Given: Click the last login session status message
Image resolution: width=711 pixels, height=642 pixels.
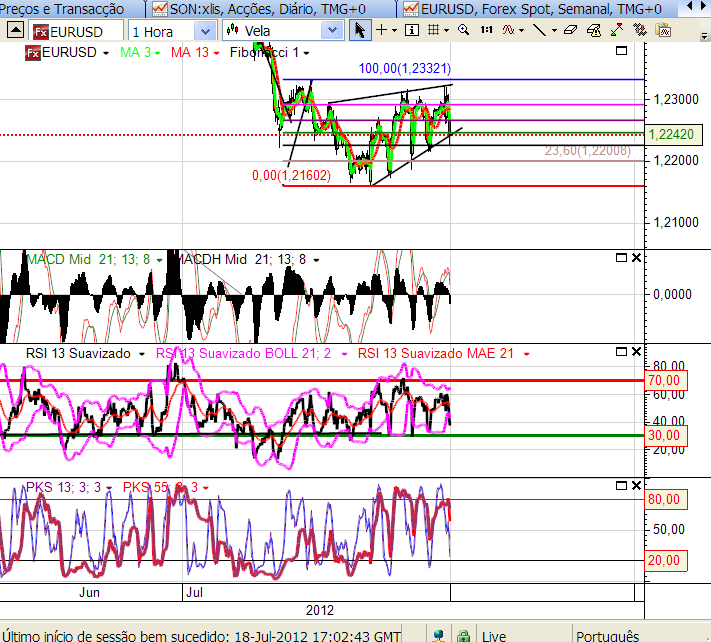Looking at the screenshot, I should [201, 636].
